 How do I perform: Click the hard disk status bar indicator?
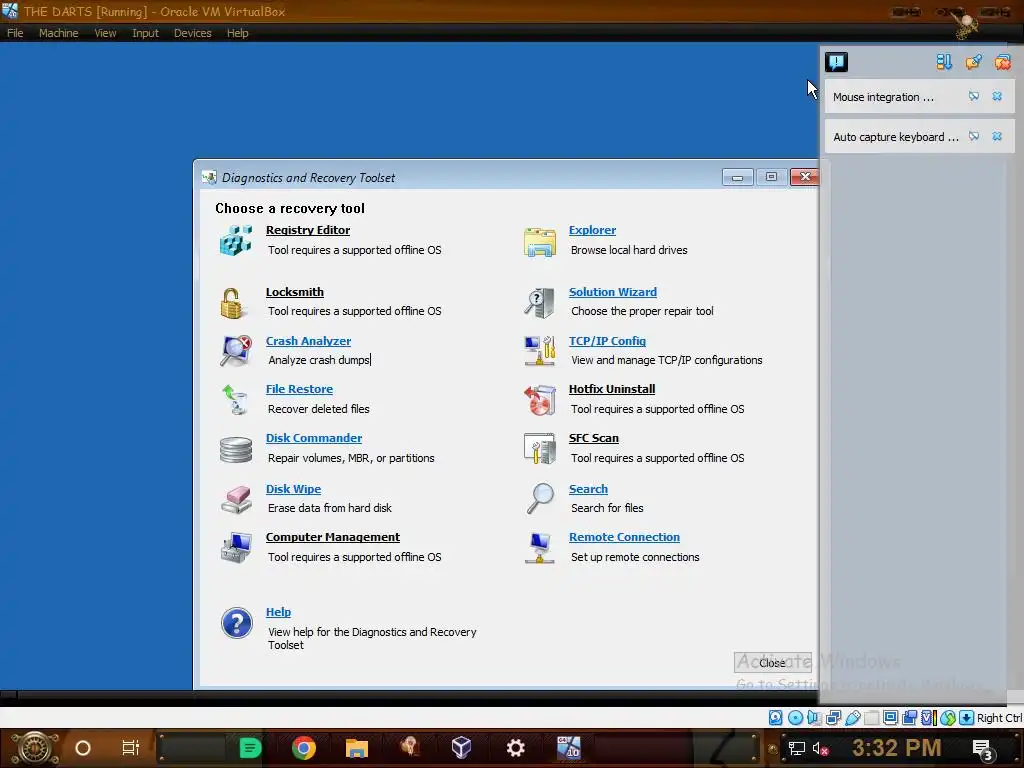point(775,718)
